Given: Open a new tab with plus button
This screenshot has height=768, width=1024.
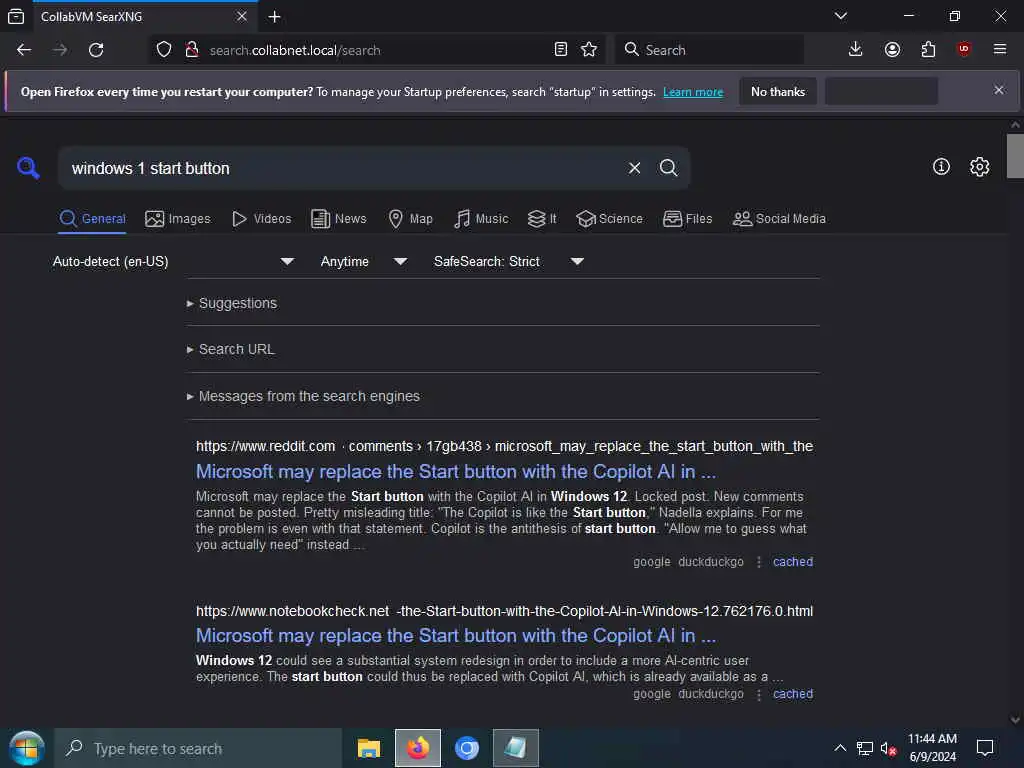Looking at the screenshot, I should click(x=275, y=16).
